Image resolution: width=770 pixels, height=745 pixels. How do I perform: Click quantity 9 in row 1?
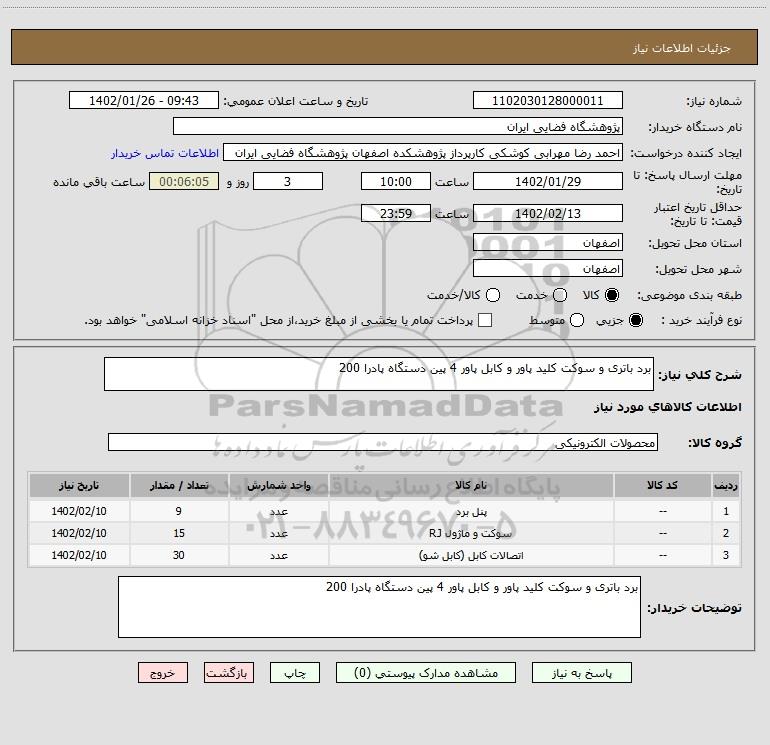(x=179, y=511)
